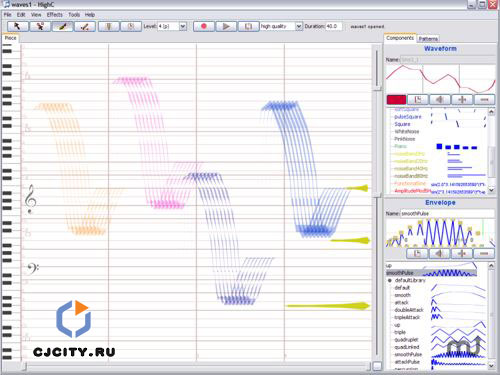Viewport: 500px width, 375px height.
Task: Select the tripleAttack envelope
Action: (x=407, y=317)
